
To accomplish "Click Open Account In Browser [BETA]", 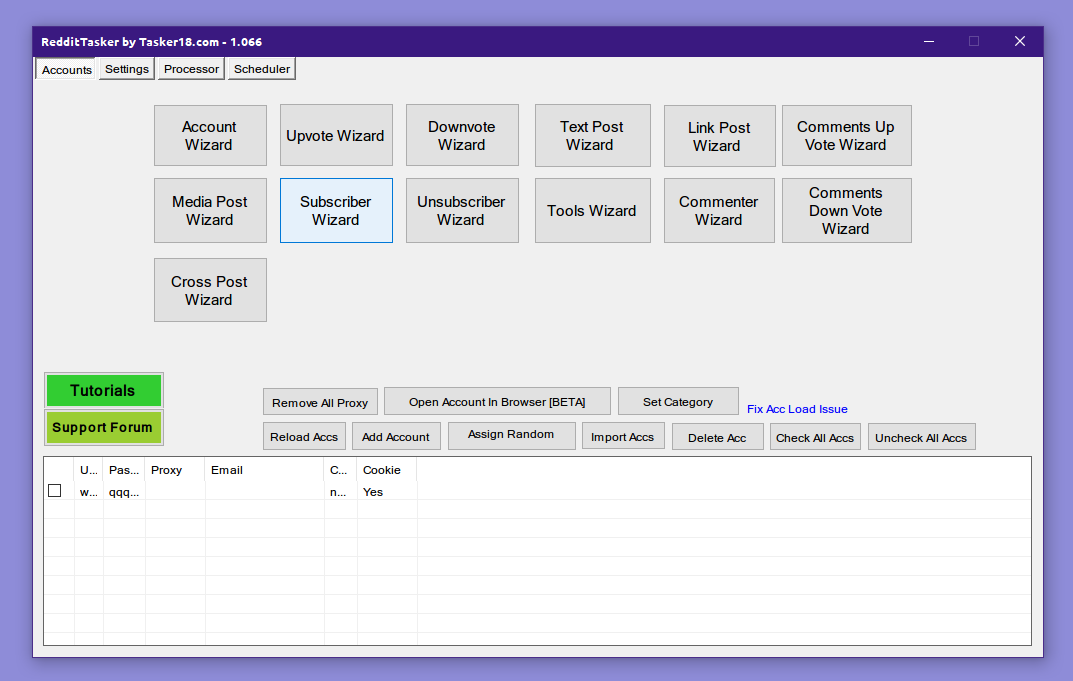I will pos(497,402).
